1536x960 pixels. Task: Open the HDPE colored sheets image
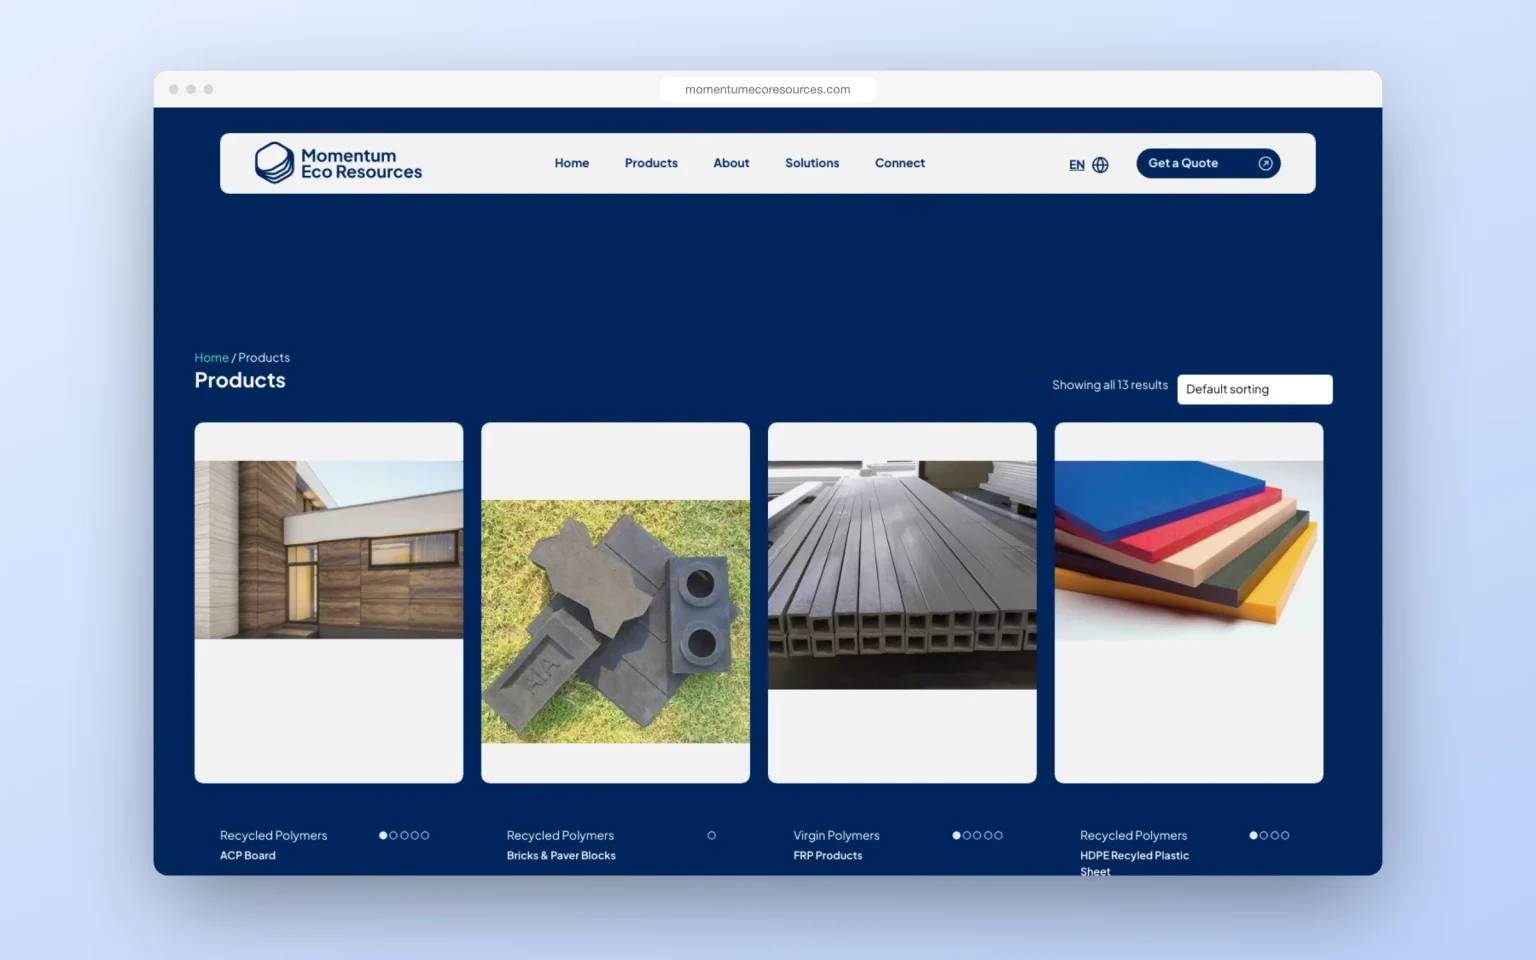1189,550
